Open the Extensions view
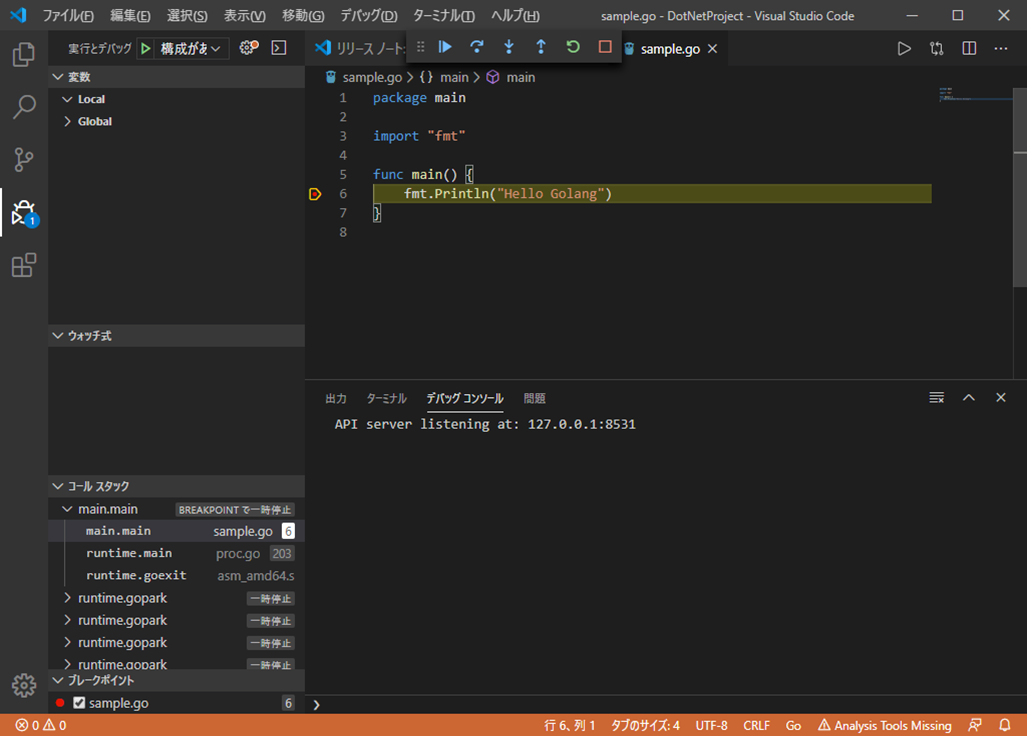This screenshot has height=736, width=1027. pos(24,265)
